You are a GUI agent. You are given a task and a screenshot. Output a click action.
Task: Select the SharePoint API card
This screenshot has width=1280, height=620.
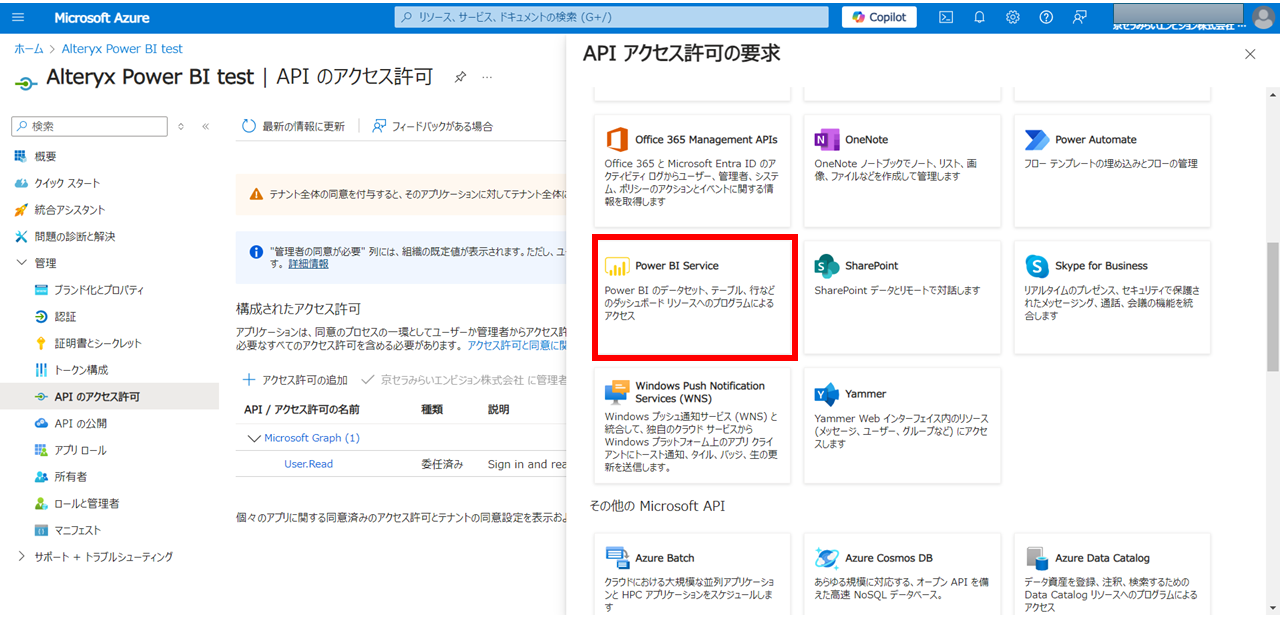tap(902, 297)
